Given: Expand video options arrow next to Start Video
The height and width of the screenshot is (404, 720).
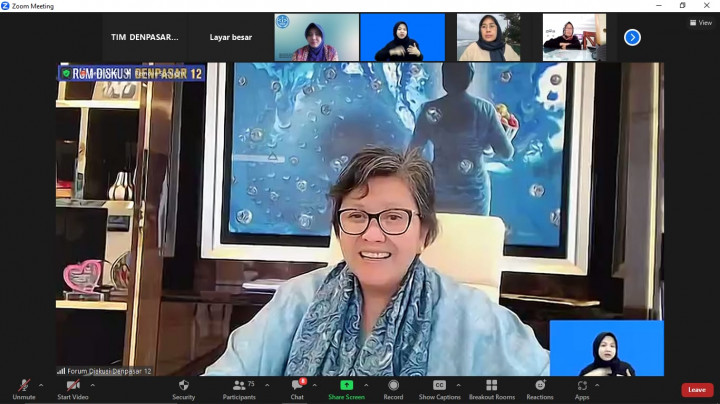Looking at the screenshot, I should pos(92,385).
